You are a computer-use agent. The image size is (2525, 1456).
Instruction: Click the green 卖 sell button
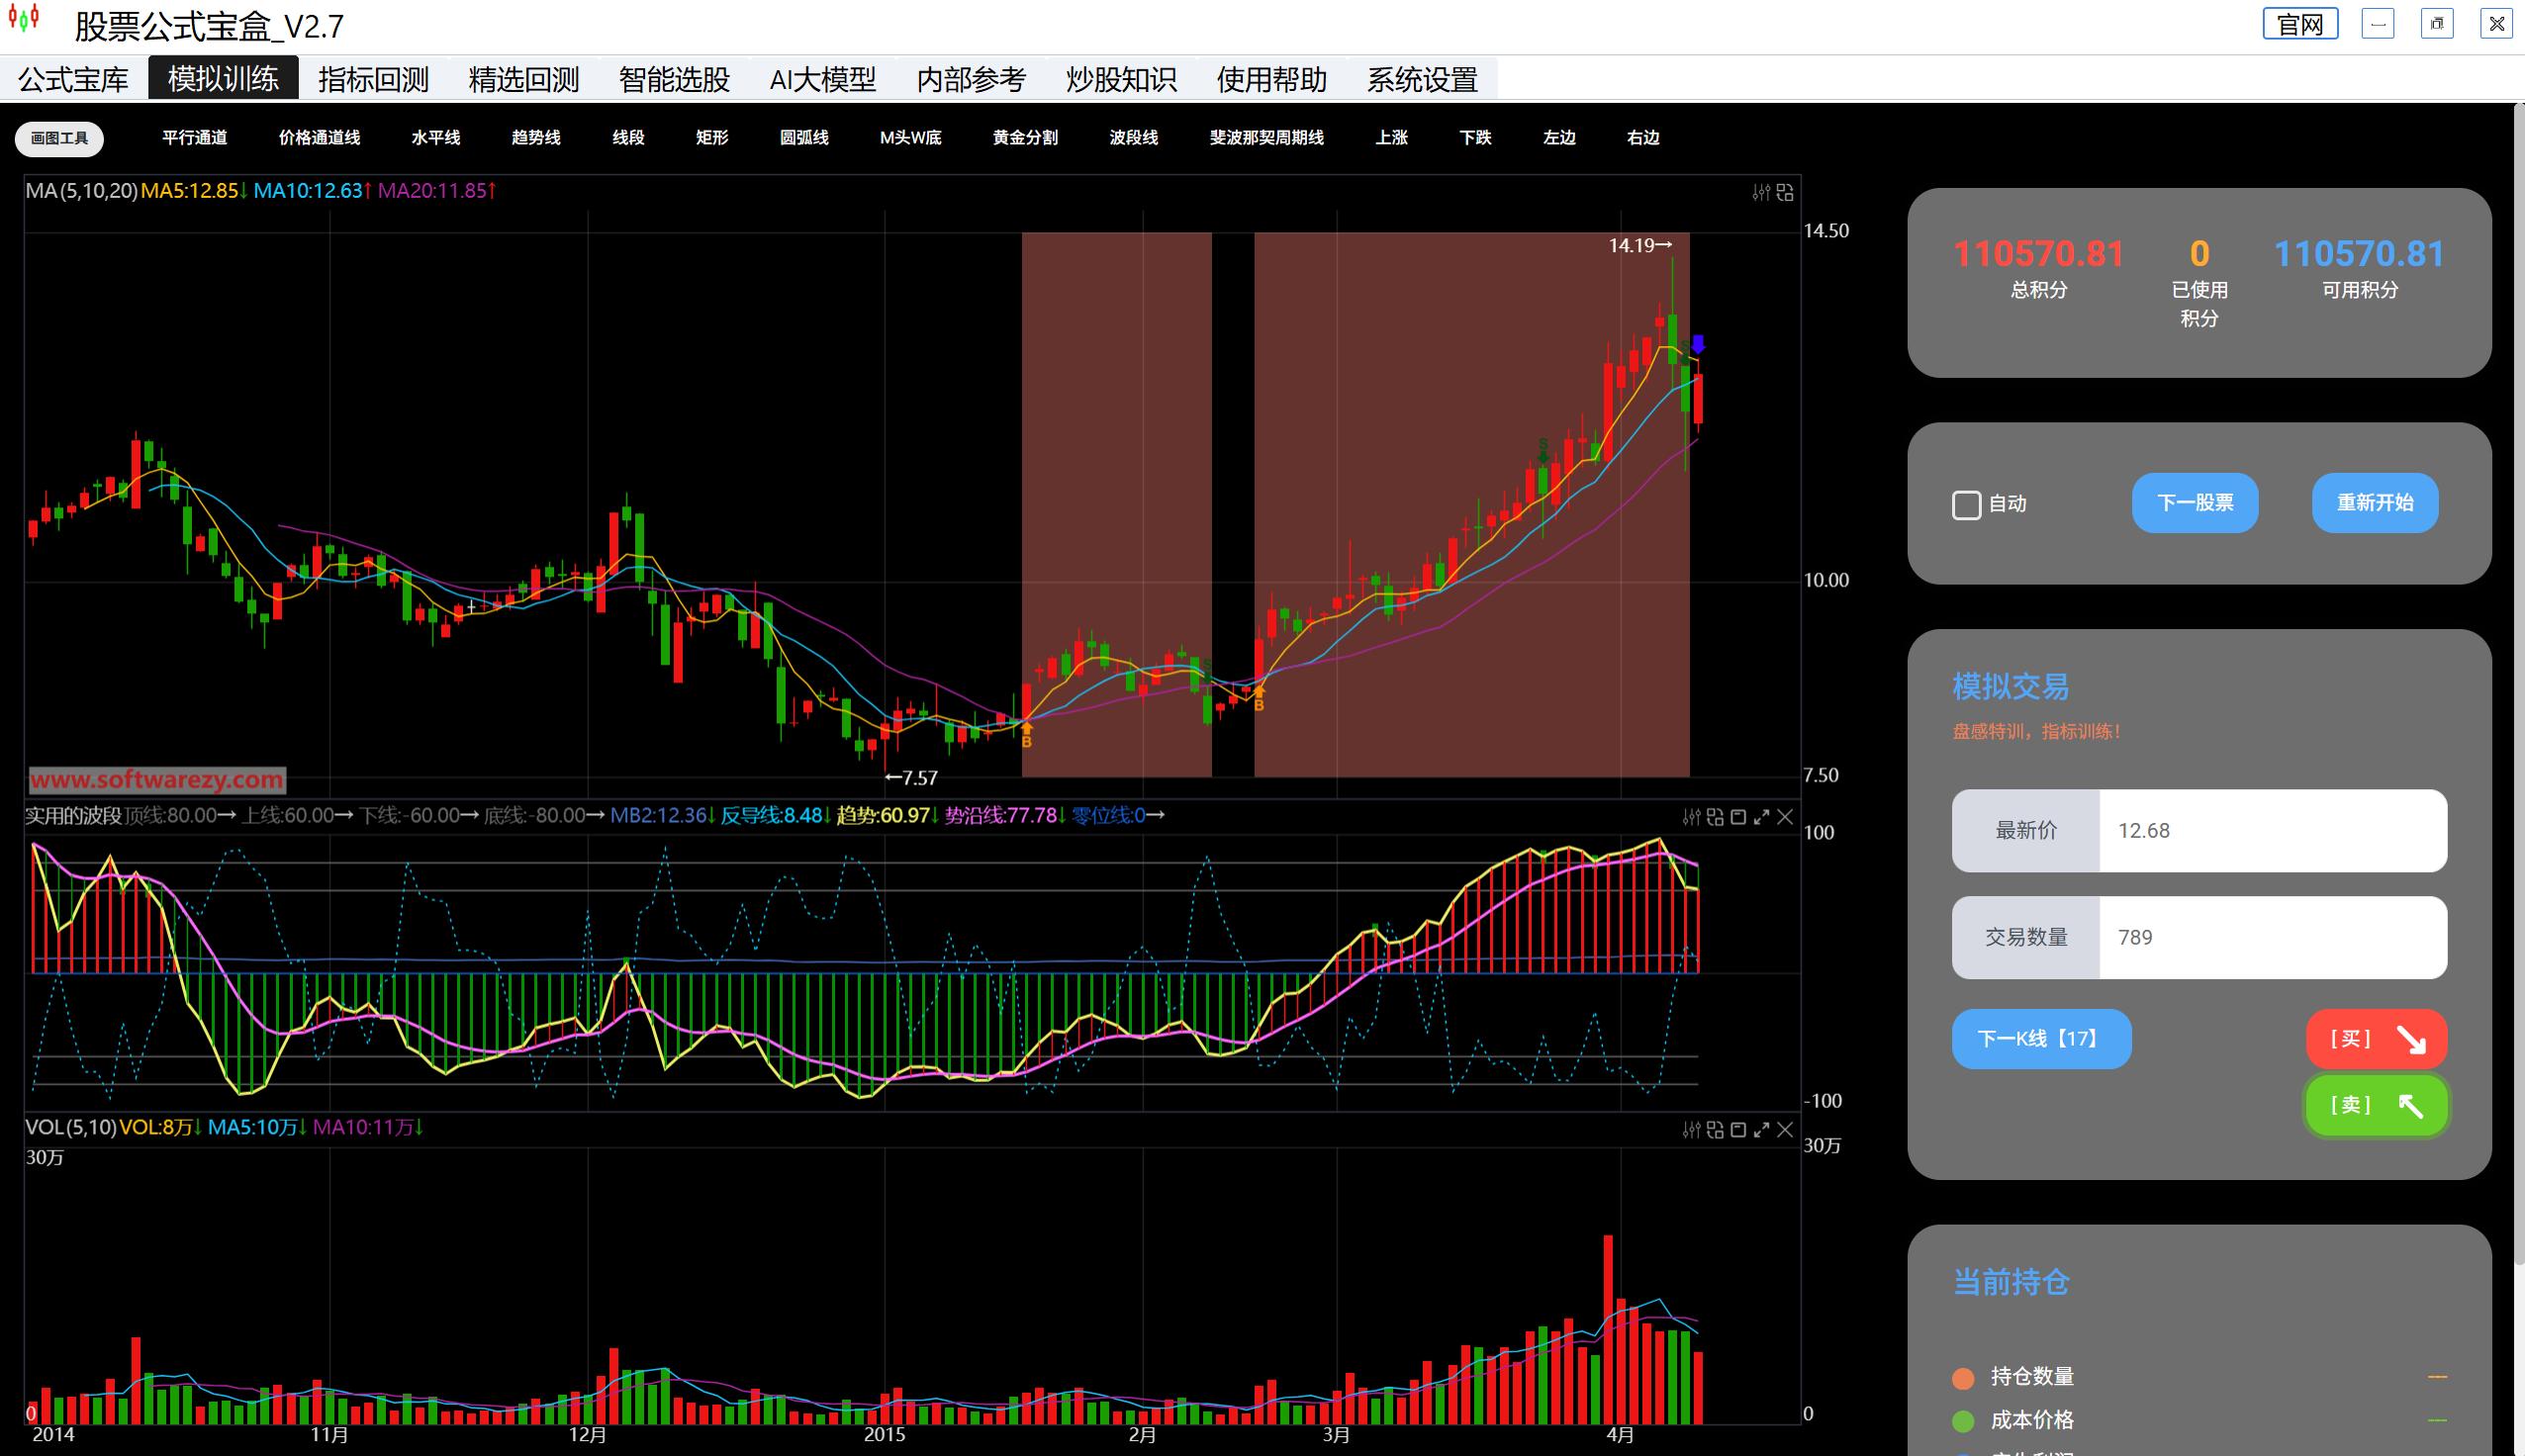coord(2376,1105)
